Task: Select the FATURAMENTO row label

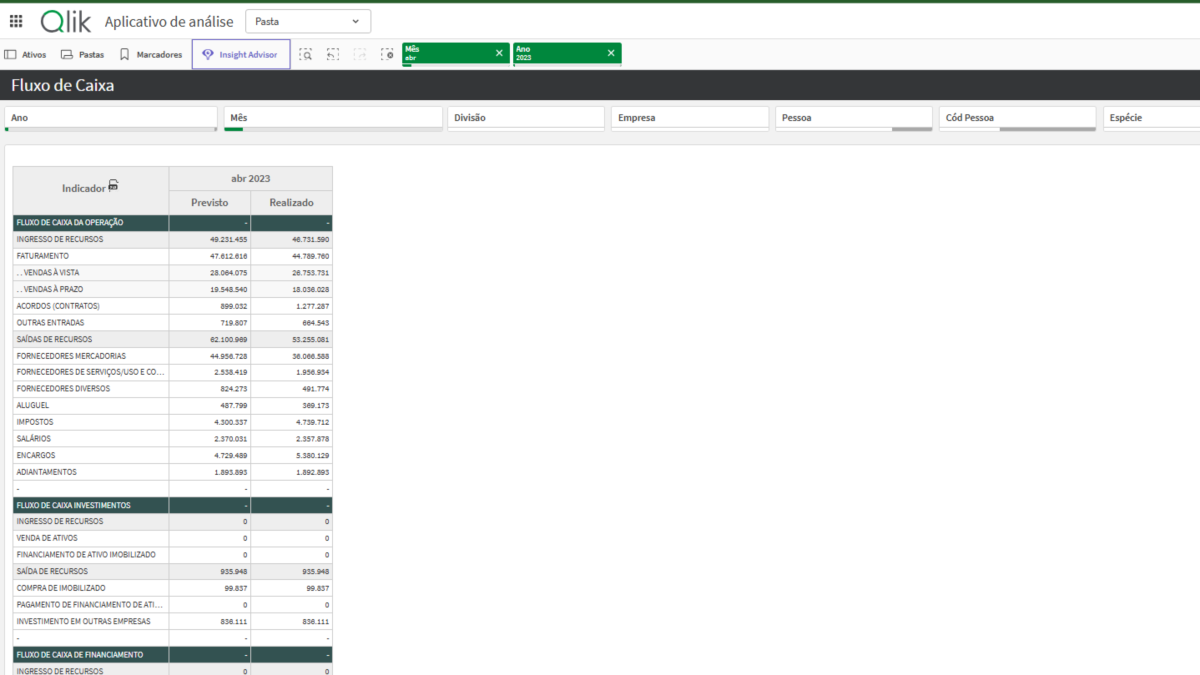Action: pyautogui.click(x=43, y=256)
